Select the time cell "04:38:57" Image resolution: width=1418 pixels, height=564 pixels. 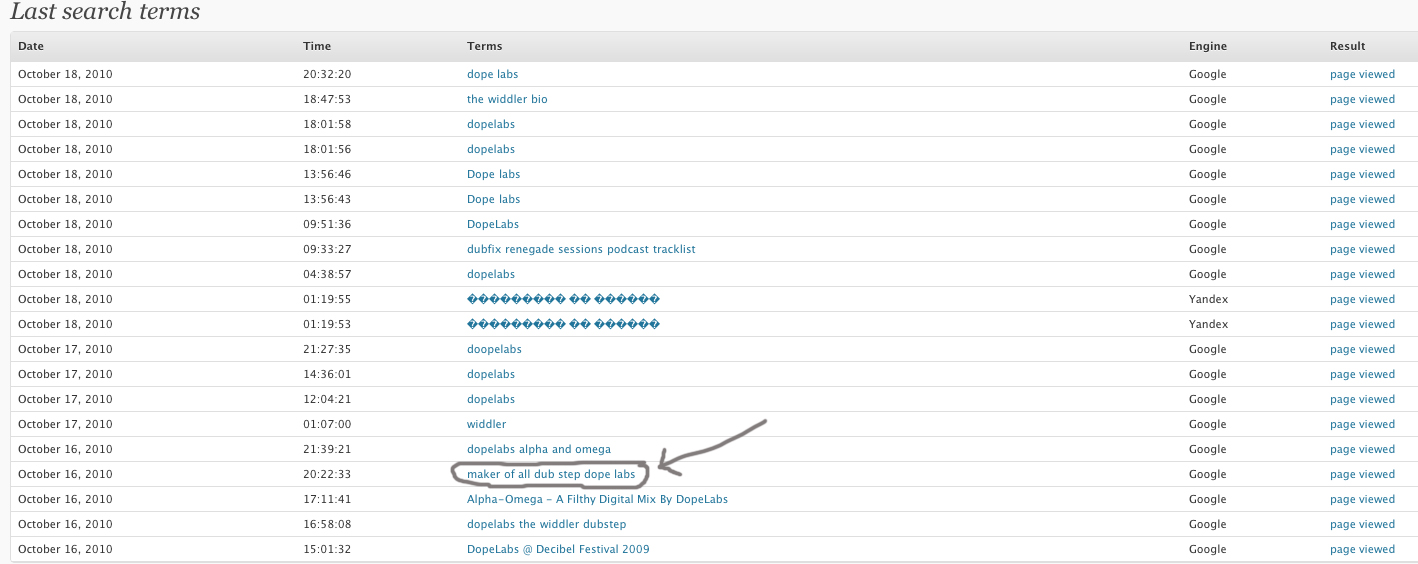point(327,274)
